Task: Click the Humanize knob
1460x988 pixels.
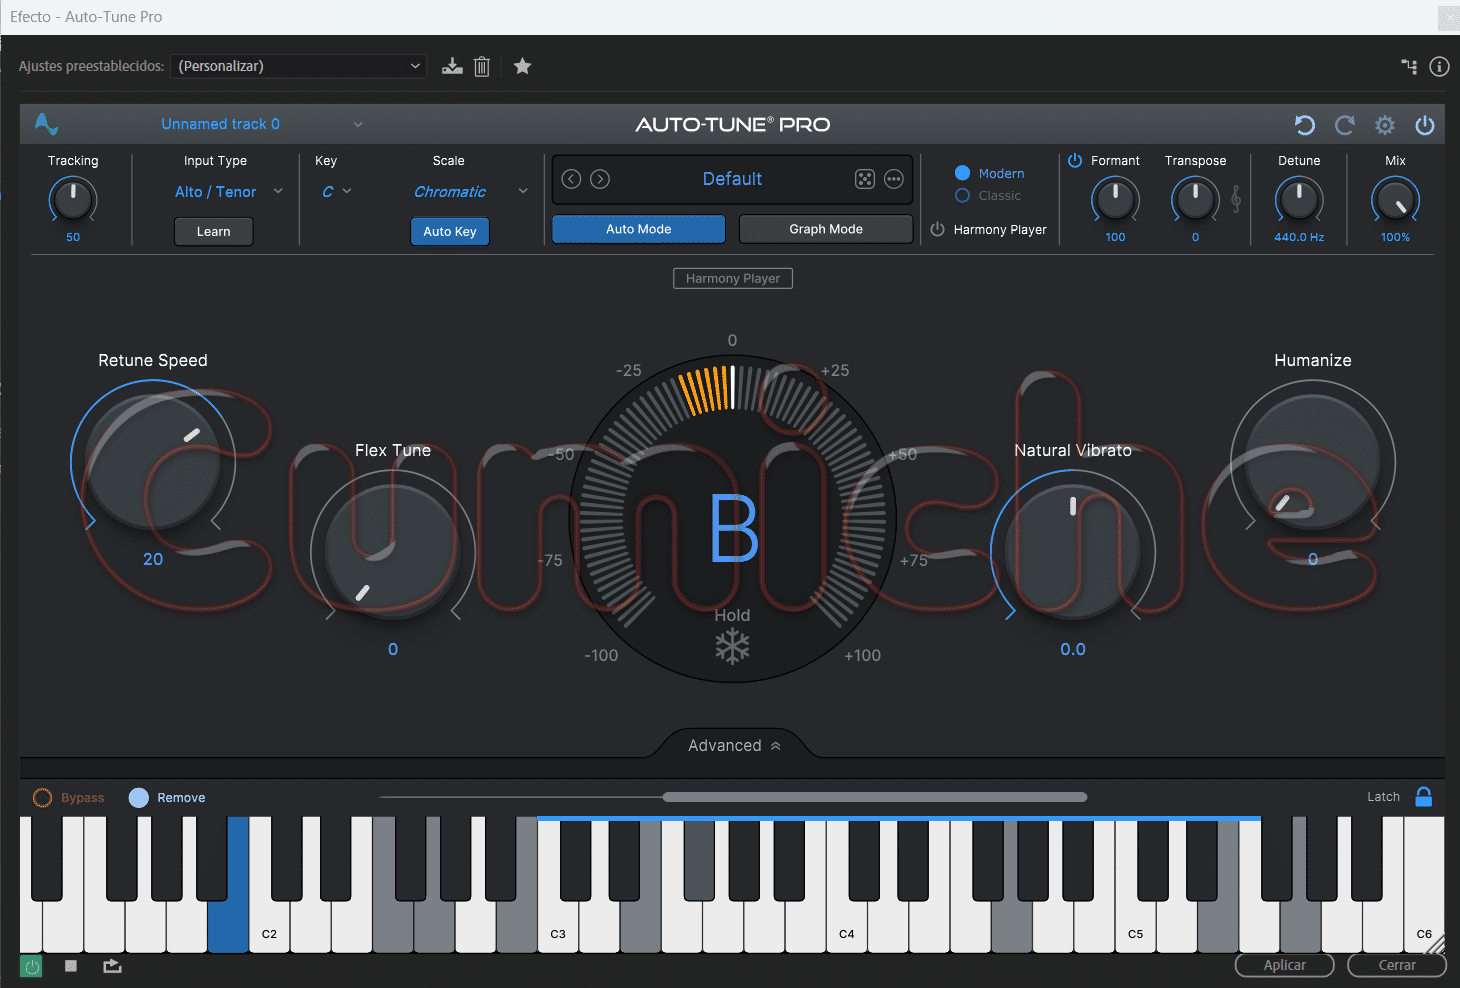Action: pos(1313,461)
